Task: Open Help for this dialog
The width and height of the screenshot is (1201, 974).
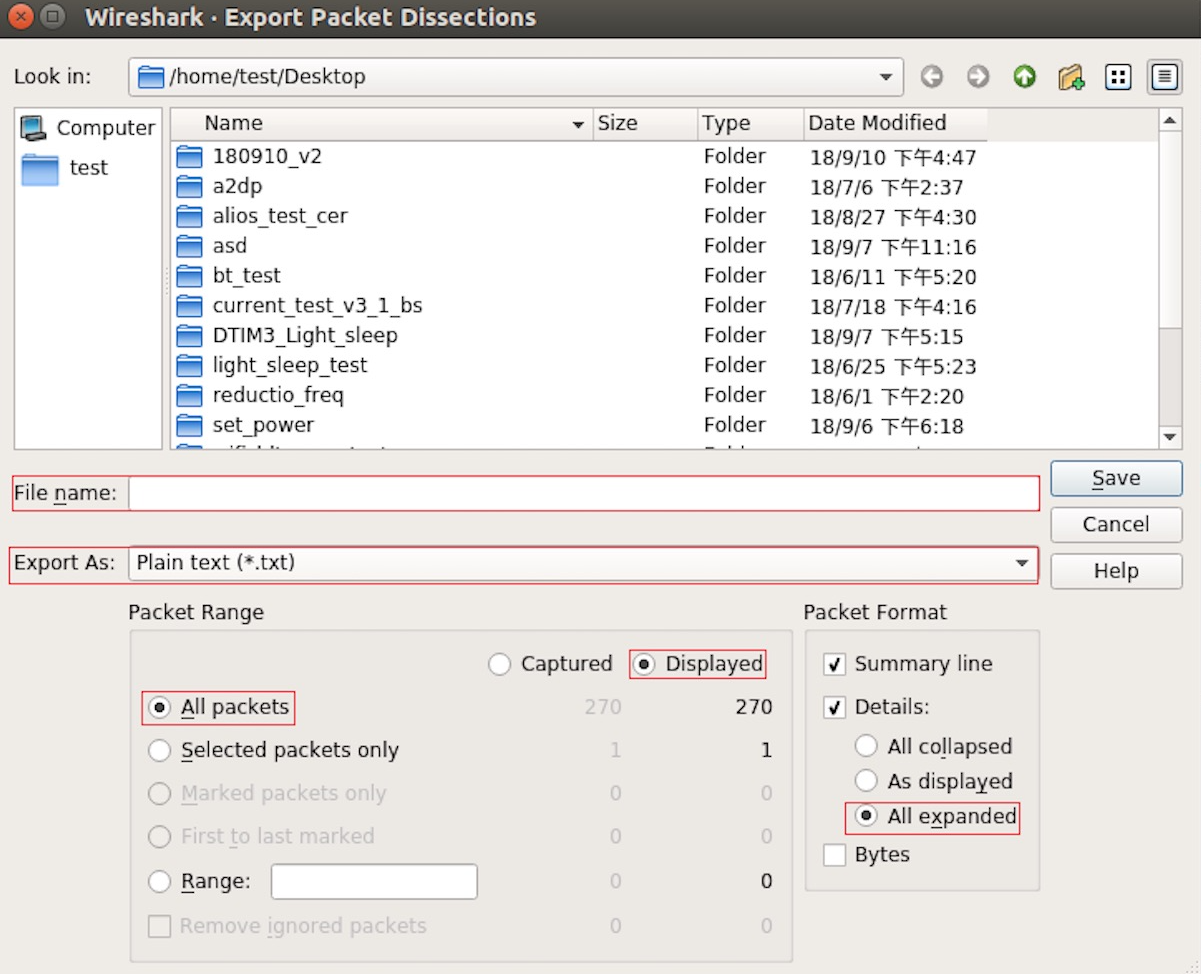Action: [1115, 571]
